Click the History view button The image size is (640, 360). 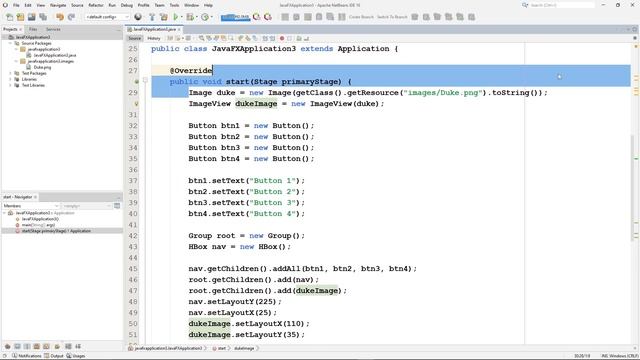[x=154, y=38]
